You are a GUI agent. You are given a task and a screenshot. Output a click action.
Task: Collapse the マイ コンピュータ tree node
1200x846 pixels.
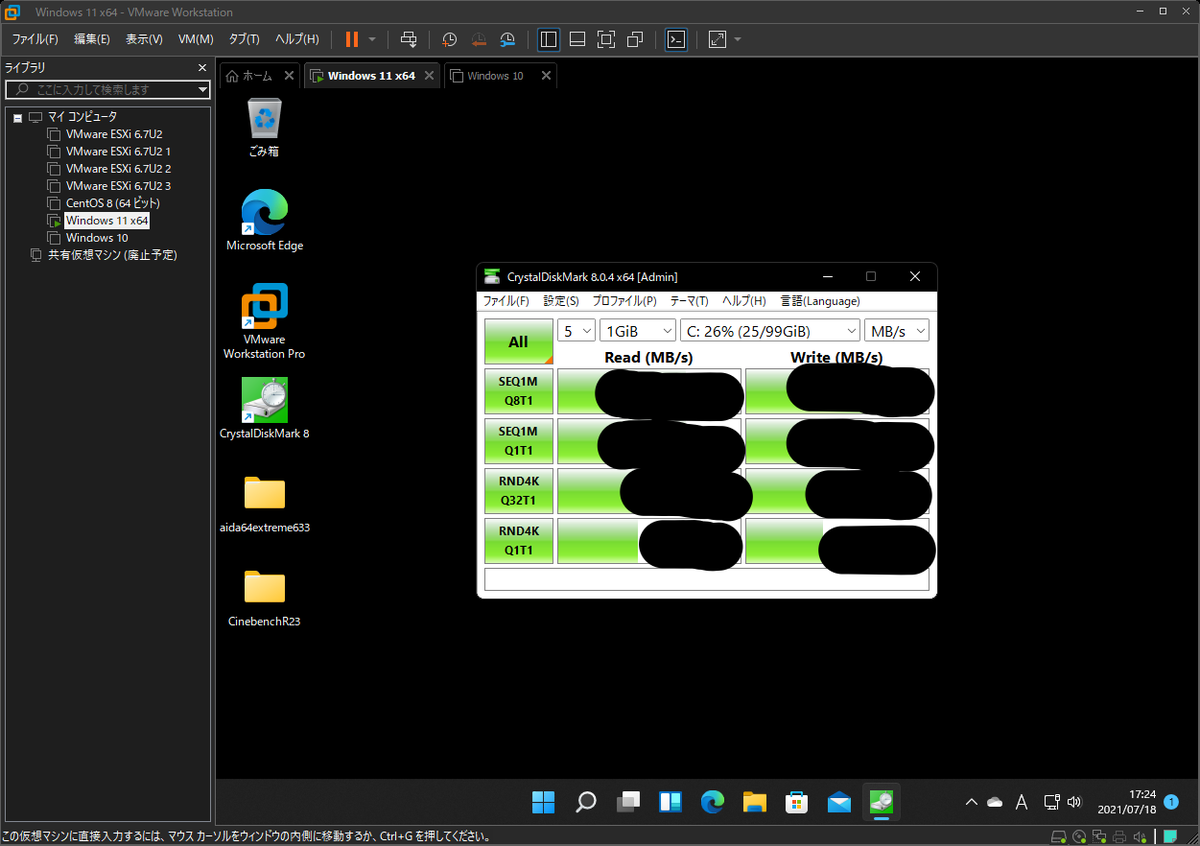18,117
